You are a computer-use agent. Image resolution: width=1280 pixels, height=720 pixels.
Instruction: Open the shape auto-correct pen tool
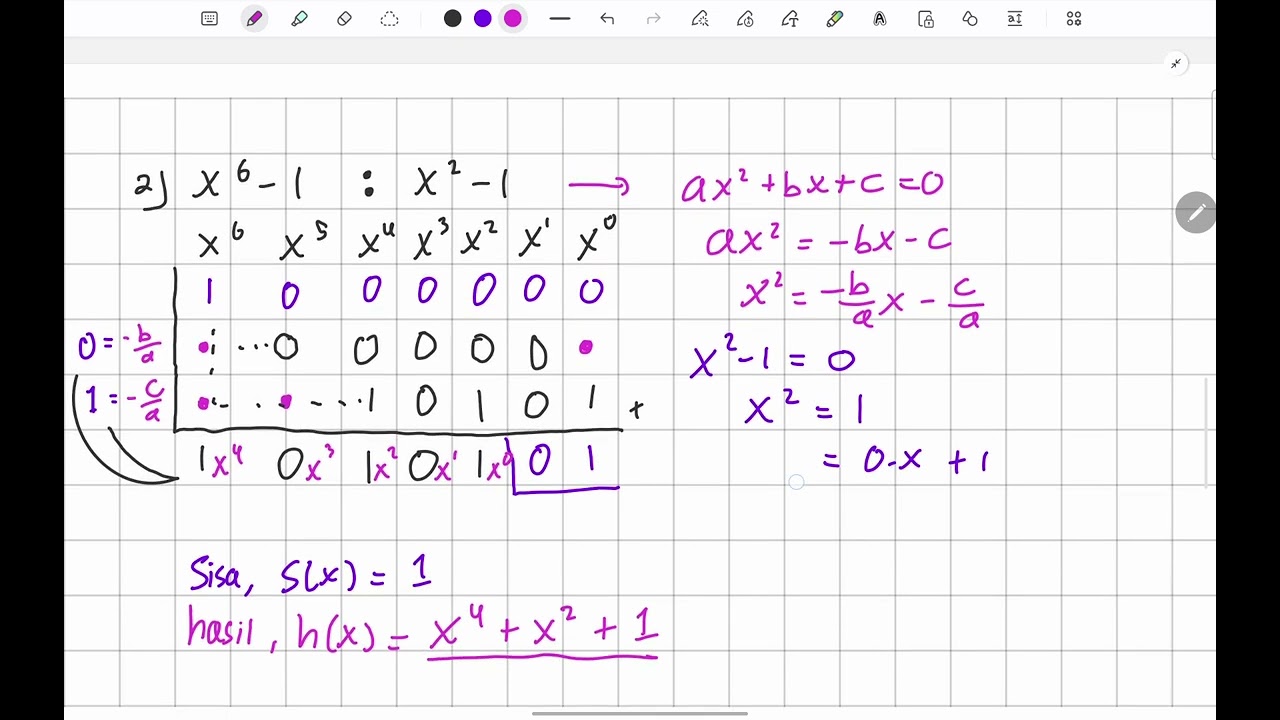[x=745, y=19]
